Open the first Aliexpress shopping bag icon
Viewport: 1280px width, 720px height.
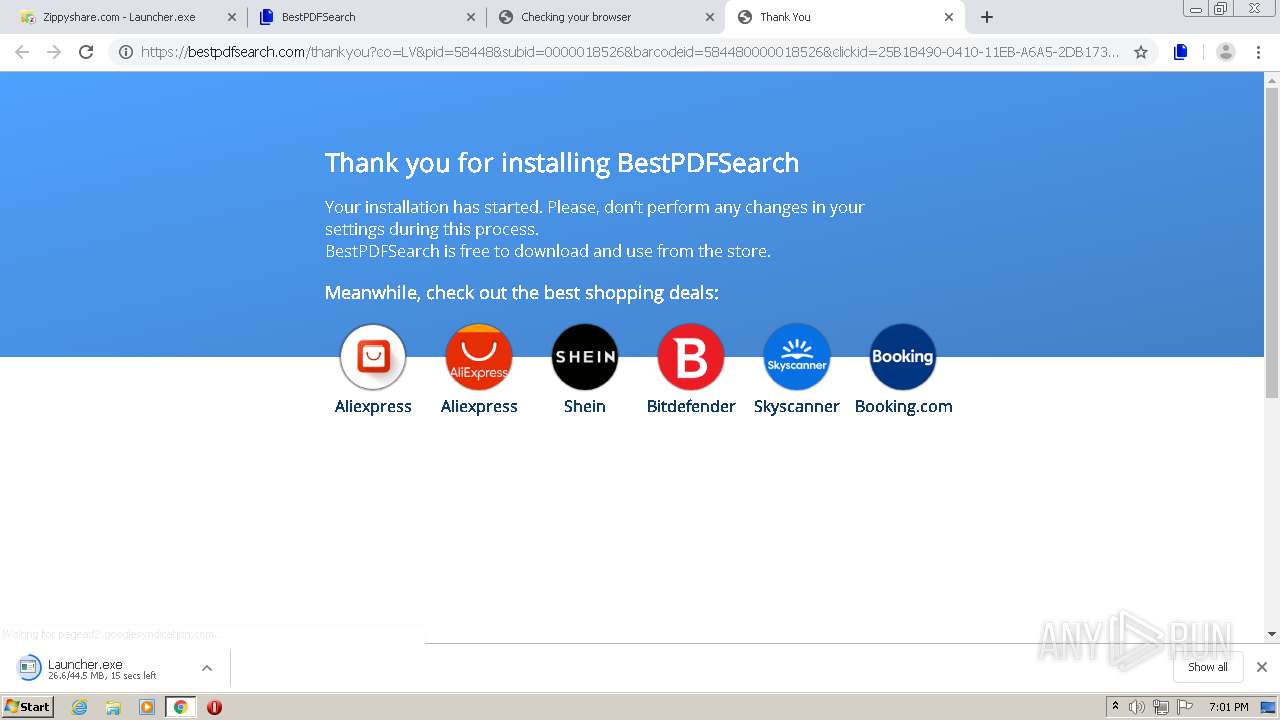[373, 357]
